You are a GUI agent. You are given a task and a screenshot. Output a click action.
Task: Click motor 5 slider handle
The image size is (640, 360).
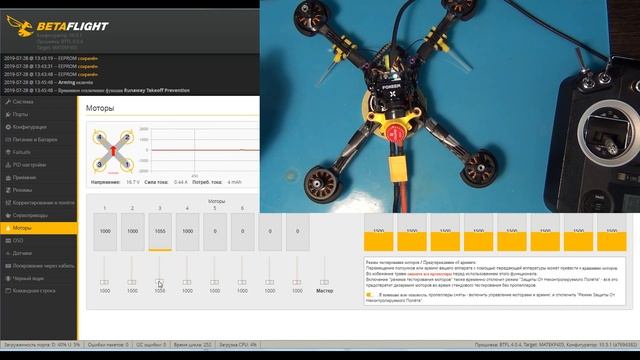click(x=214, y=282)
